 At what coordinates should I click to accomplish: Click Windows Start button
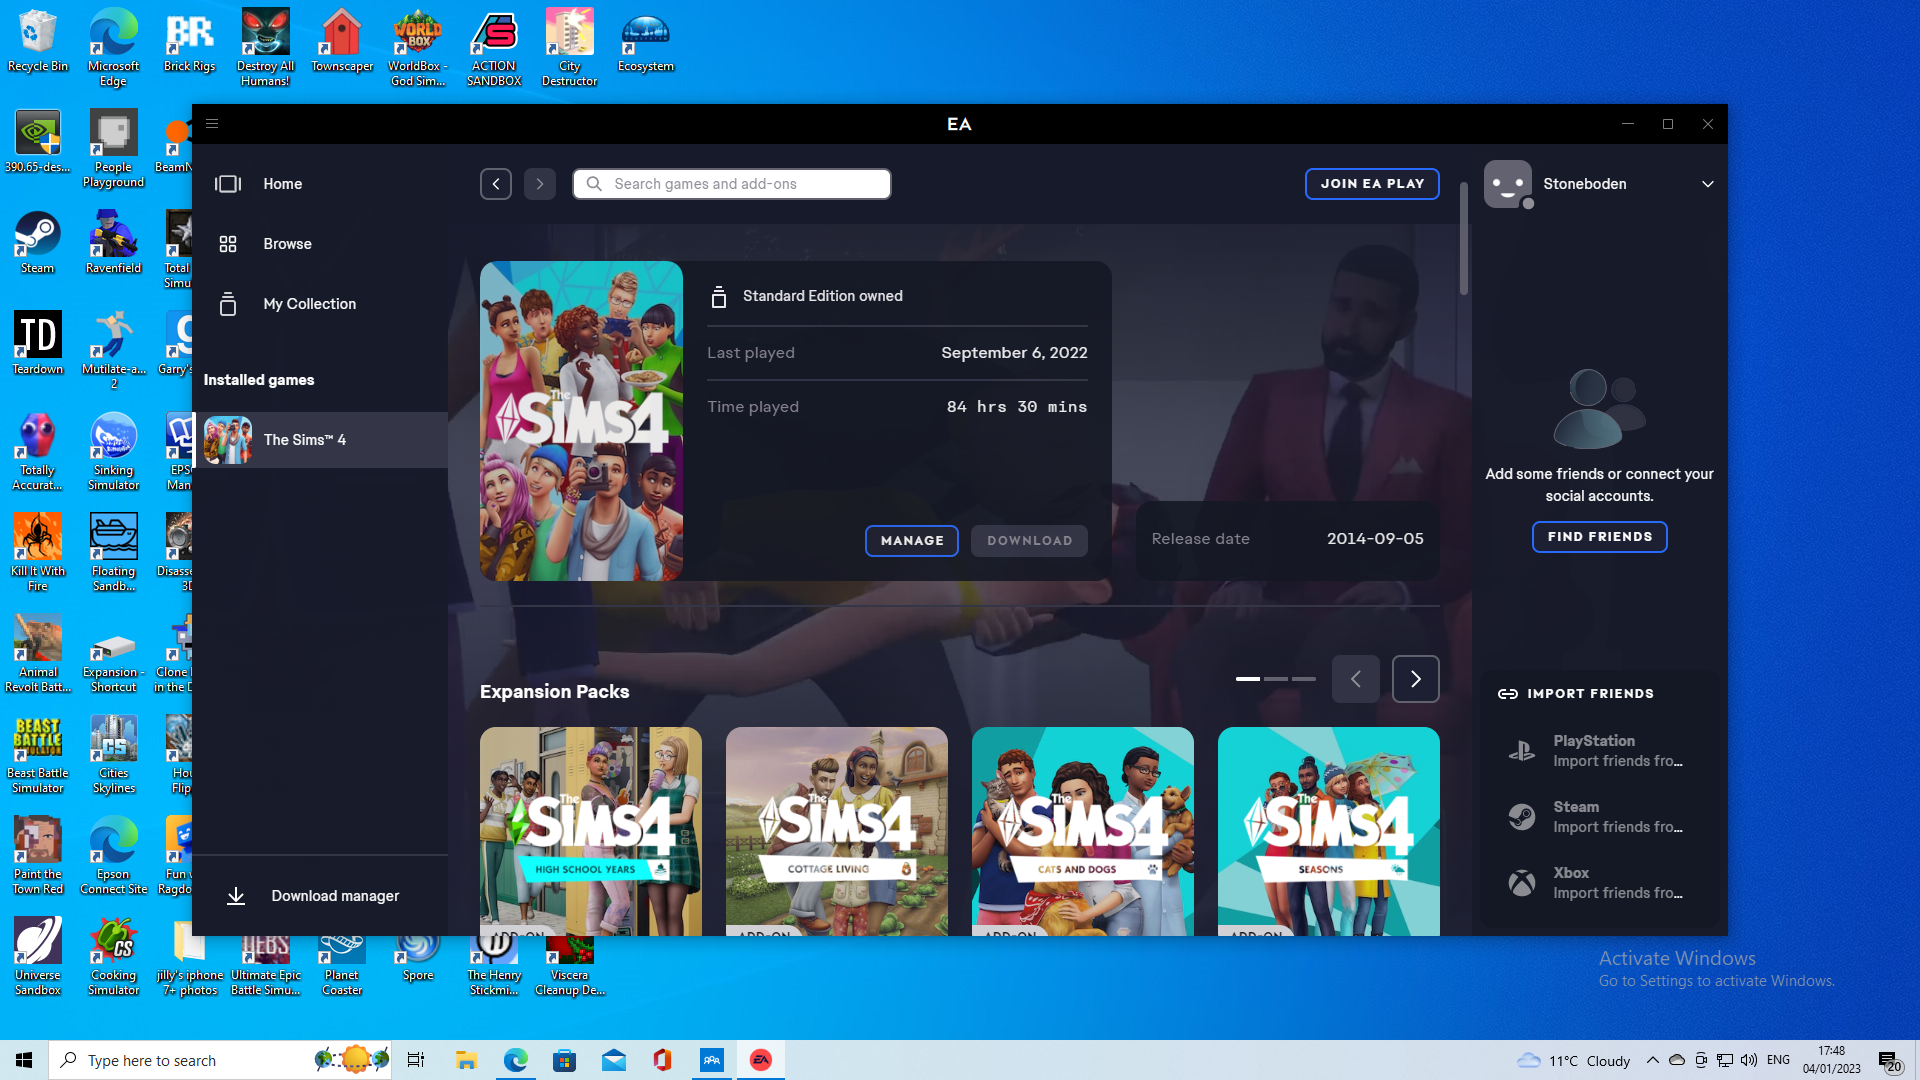[x=24, y=1060]
